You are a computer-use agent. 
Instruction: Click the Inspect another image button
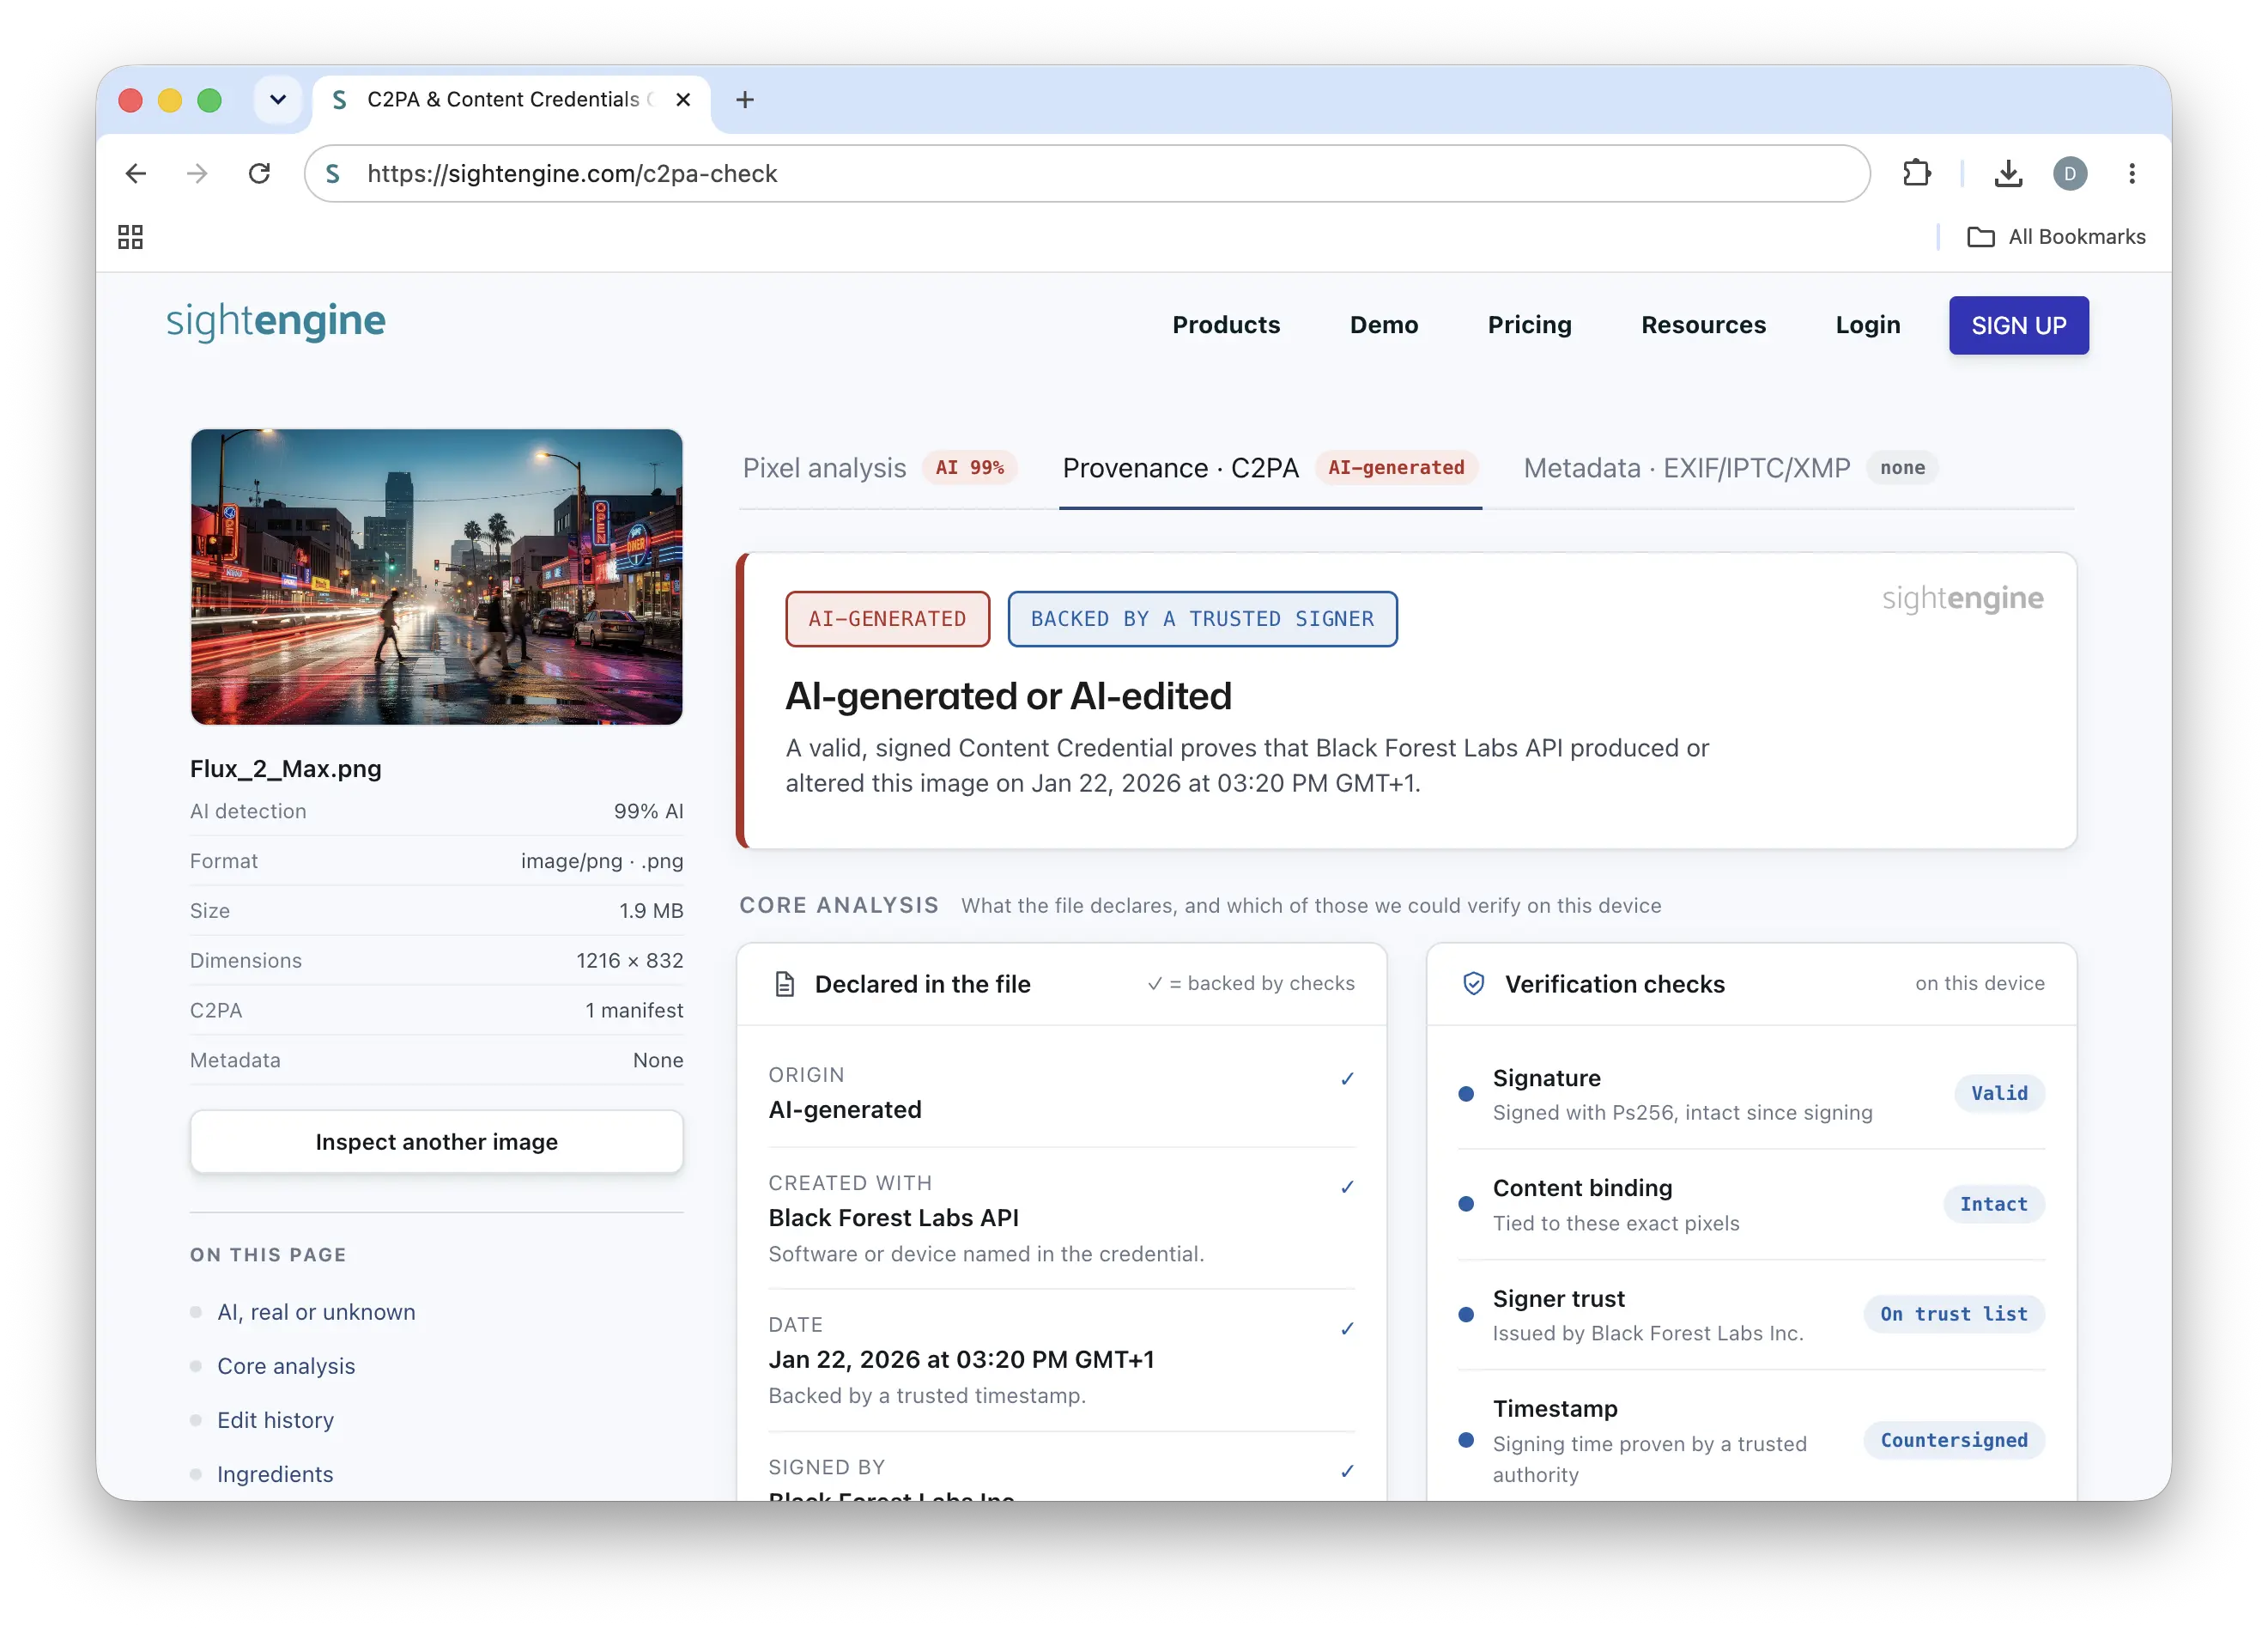[436, 1141]
